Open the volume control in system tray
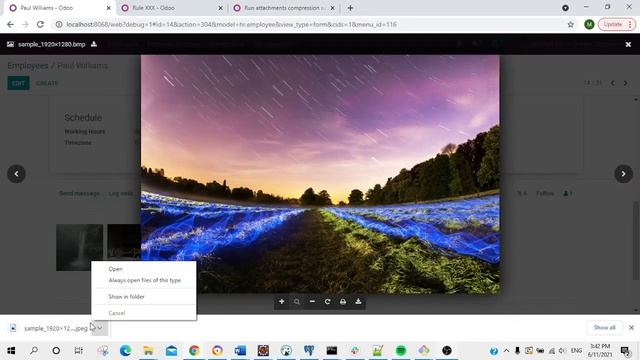This screenshot has width=640, height=360. [x=562, y=351]
